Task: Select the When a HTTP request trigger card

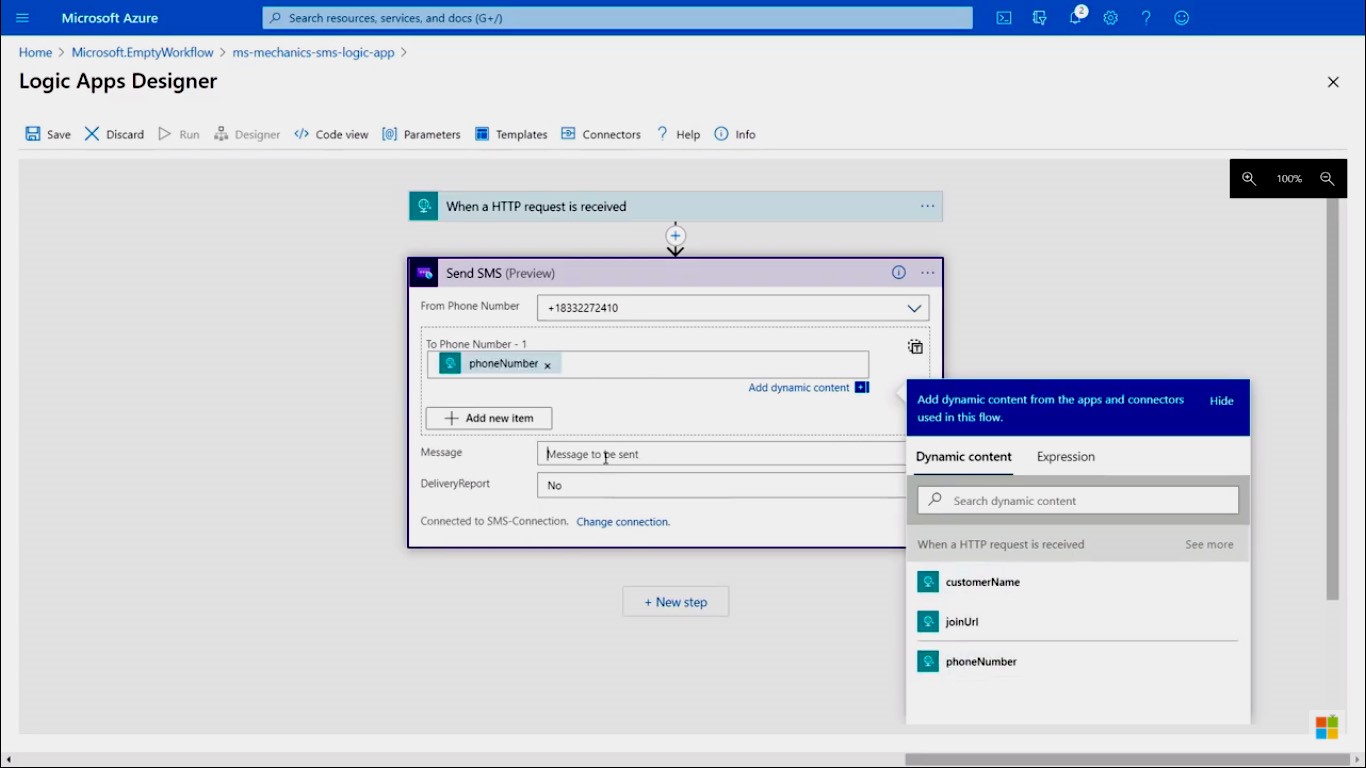Action: (676, 206)
